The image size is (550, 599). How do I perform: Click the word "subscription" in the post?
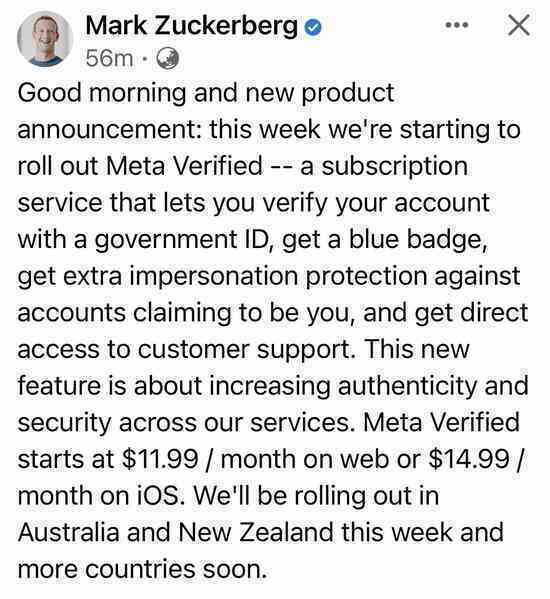pos(395,167)
